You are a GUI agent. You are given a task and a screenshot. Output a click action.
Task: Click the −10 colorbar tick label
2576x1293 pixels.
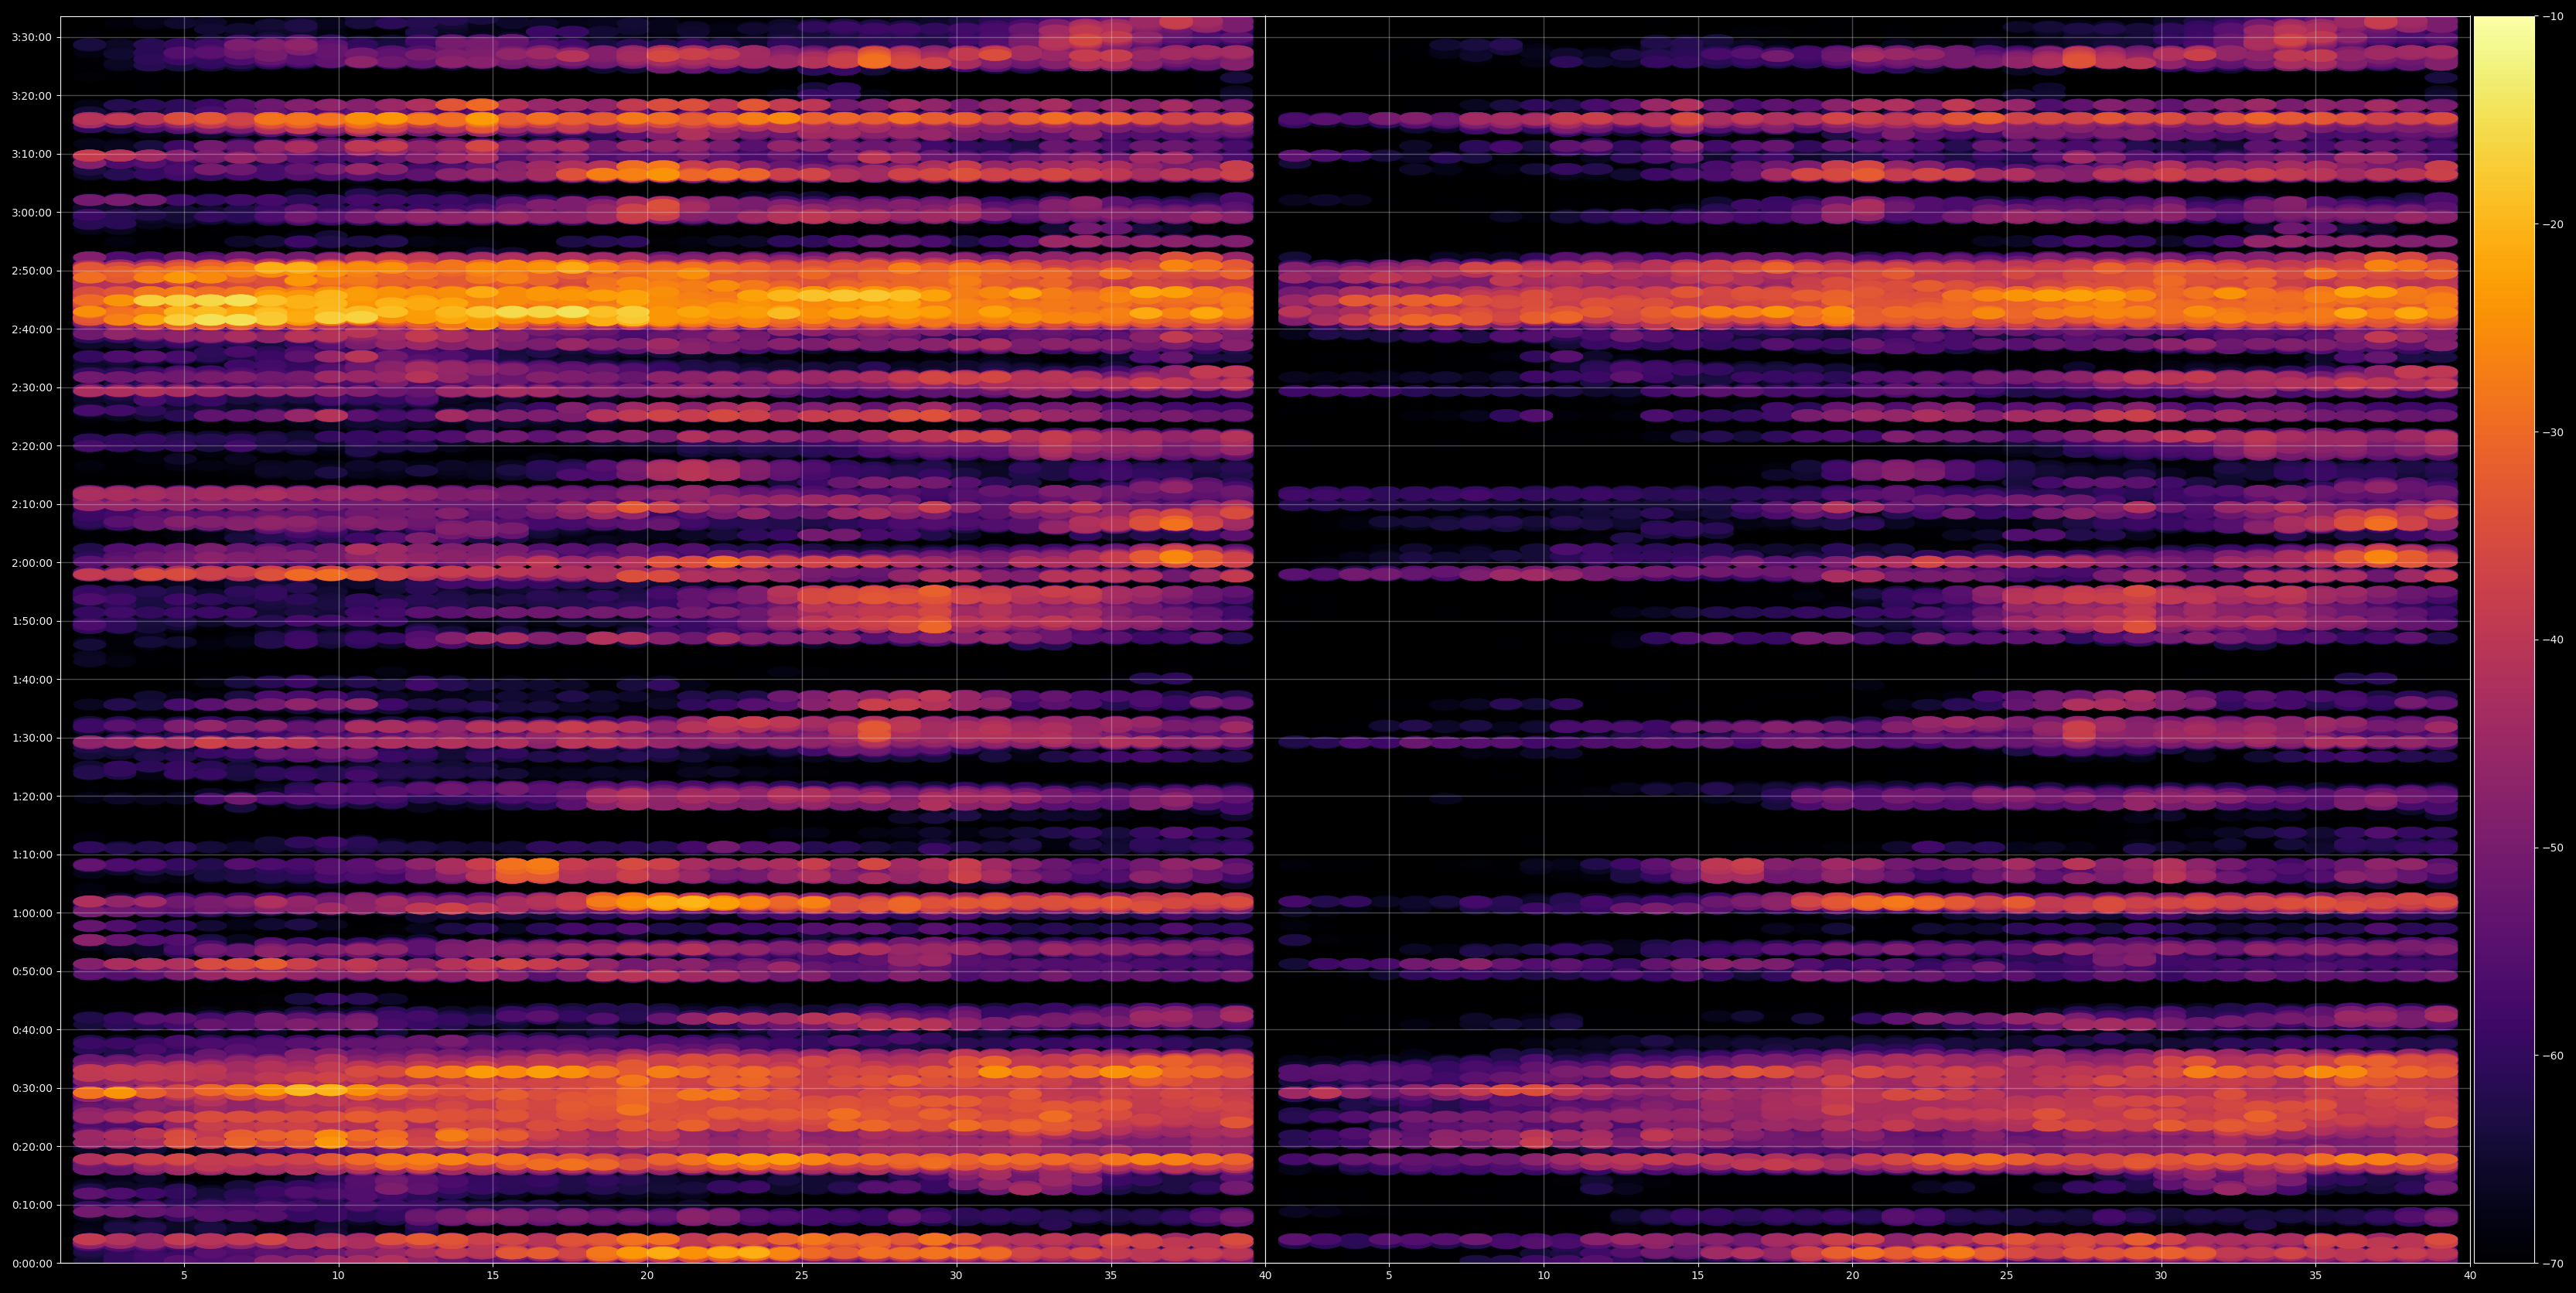[2553, 17]
